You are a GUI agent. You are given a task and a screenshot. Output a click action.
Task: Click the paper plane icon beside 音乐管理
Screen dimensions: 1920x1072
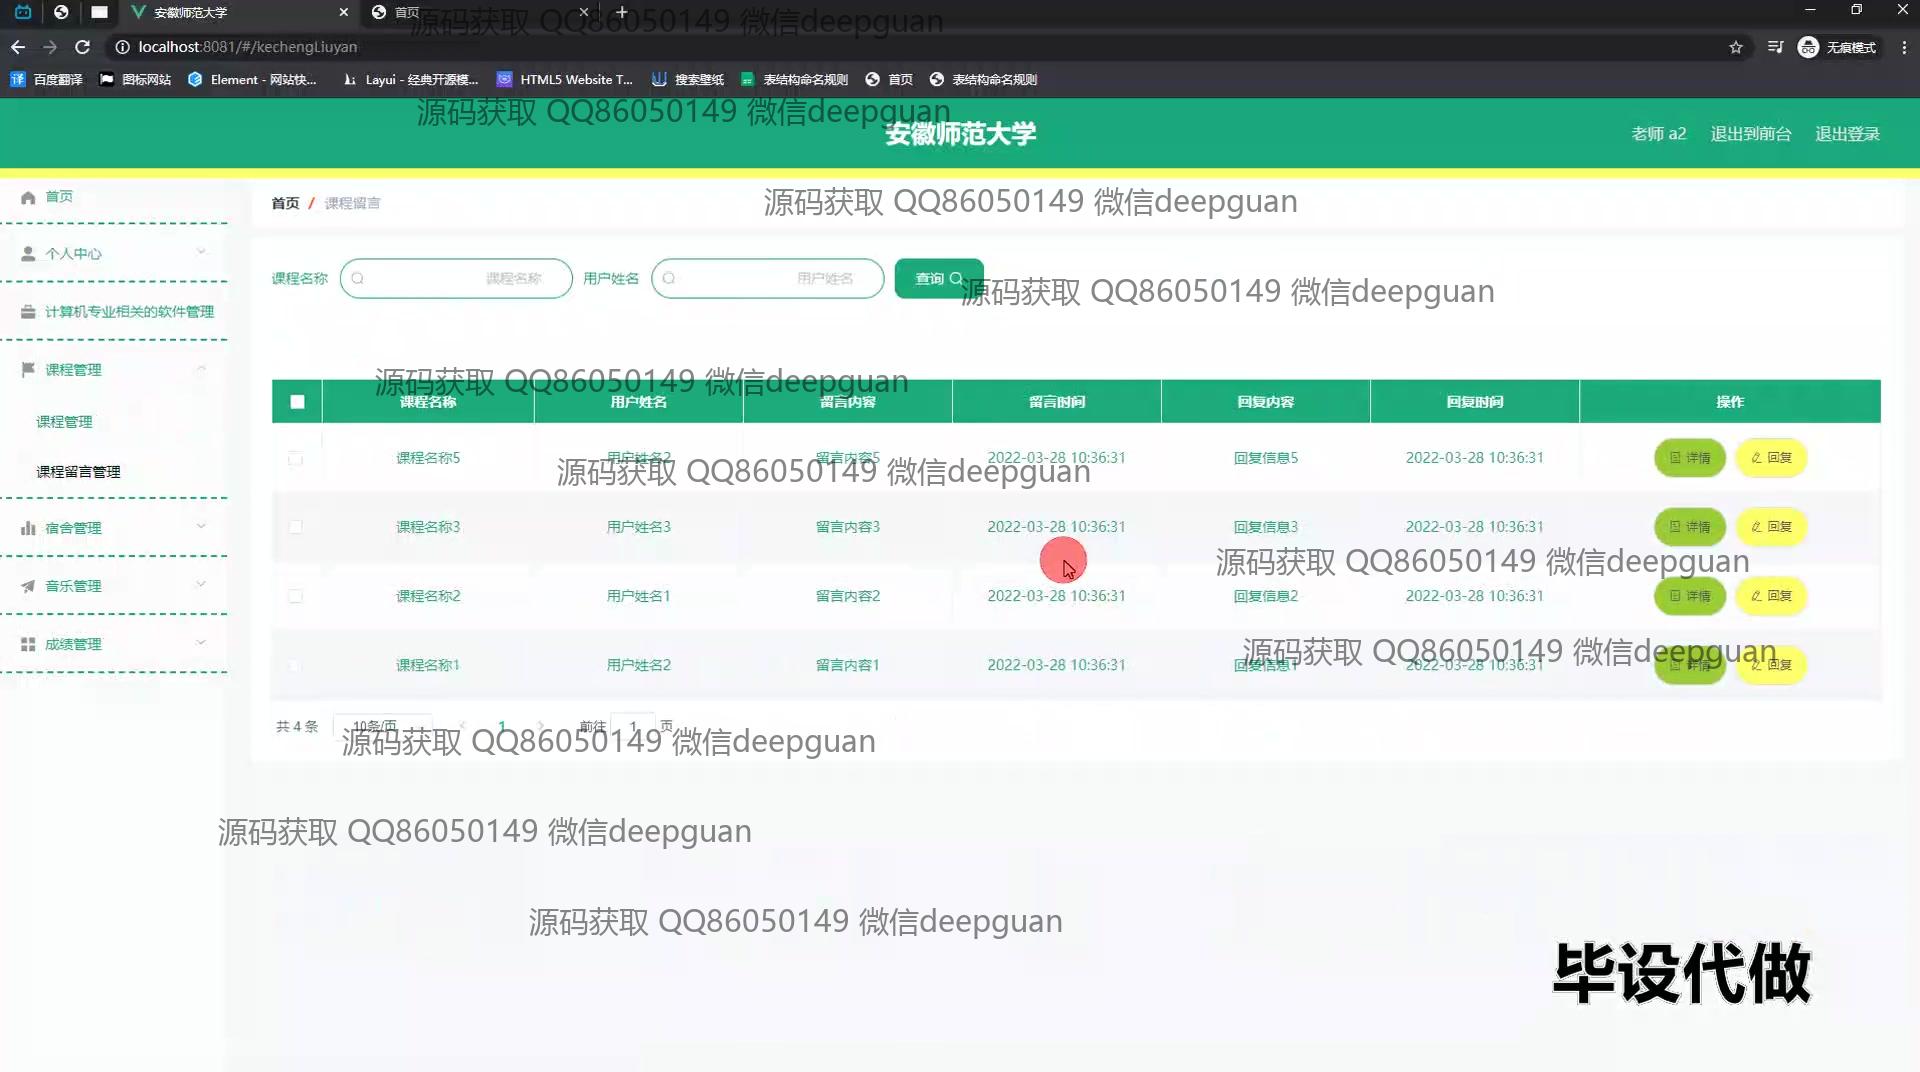28,586
